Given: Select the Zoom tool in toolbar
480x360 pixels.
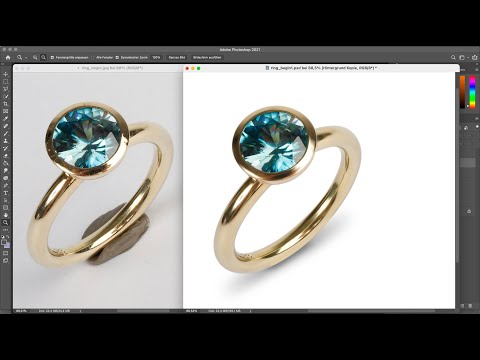Looking at the screenshot, I should click(x=6, y=222).
